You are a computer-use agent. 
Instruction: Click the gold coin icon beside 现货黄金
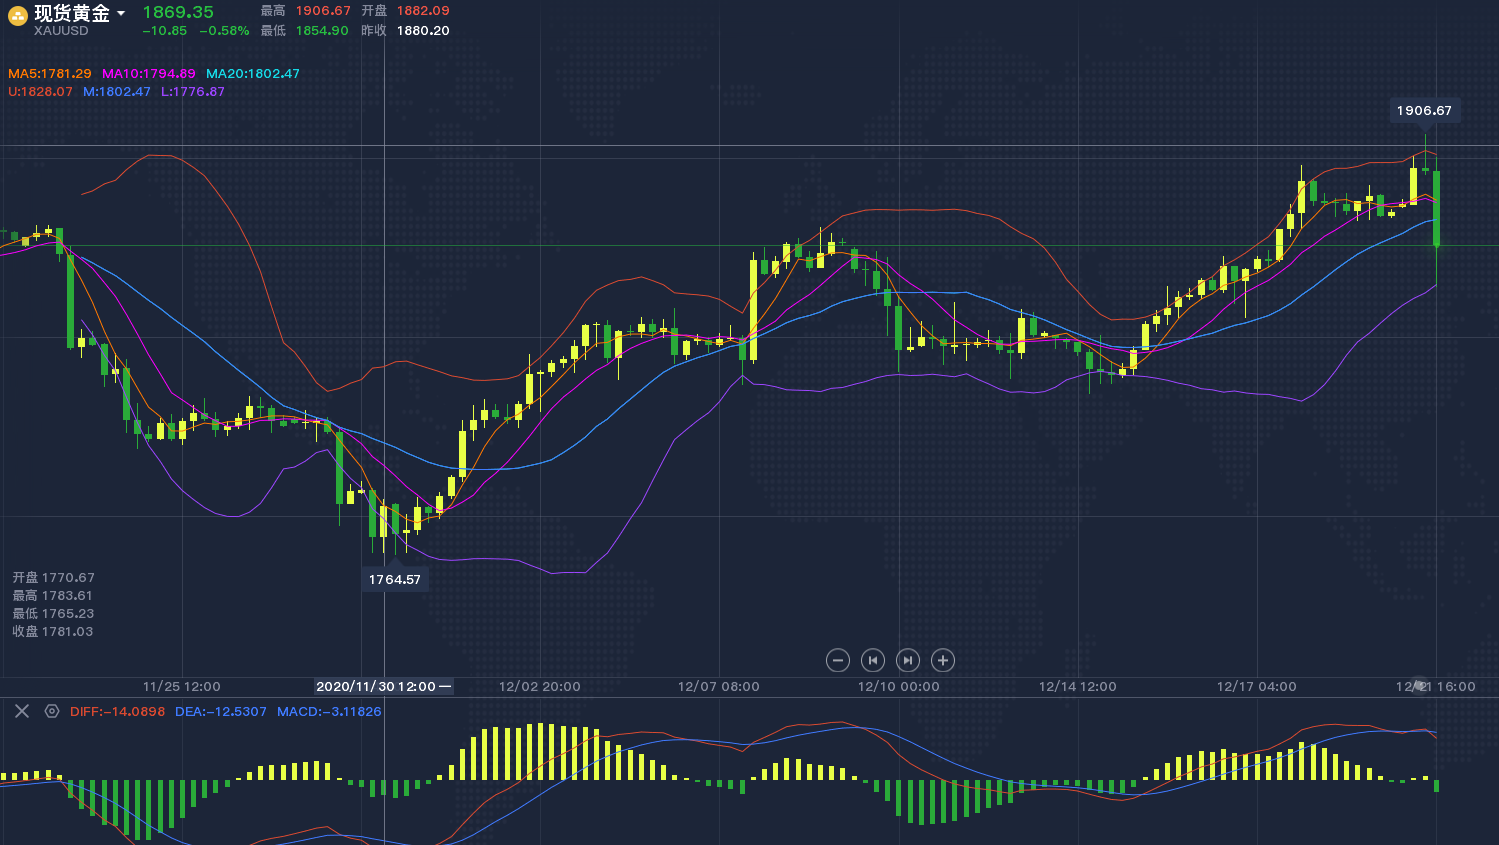click(x=17, y=15)
